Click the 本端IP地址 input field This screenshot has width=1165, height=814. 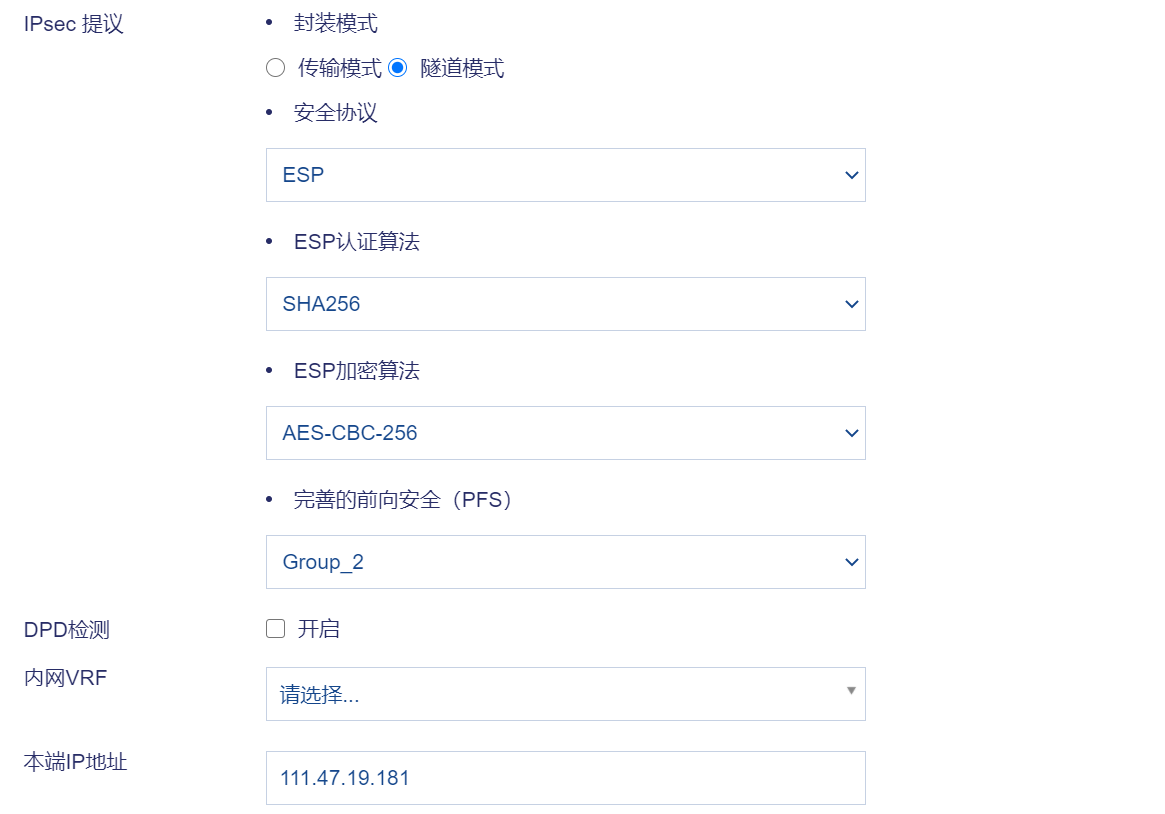pos(565,778)
